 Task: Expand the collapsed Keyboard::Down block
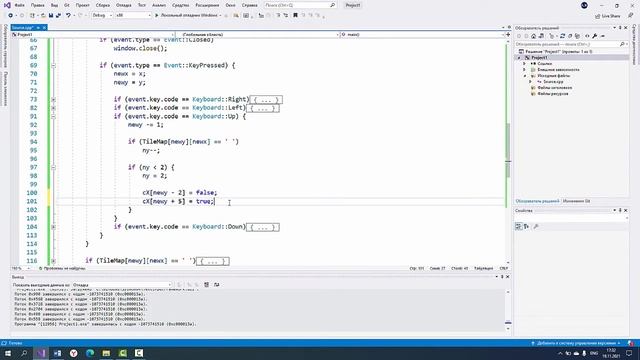pyautogui.click(x=53, y=227)
